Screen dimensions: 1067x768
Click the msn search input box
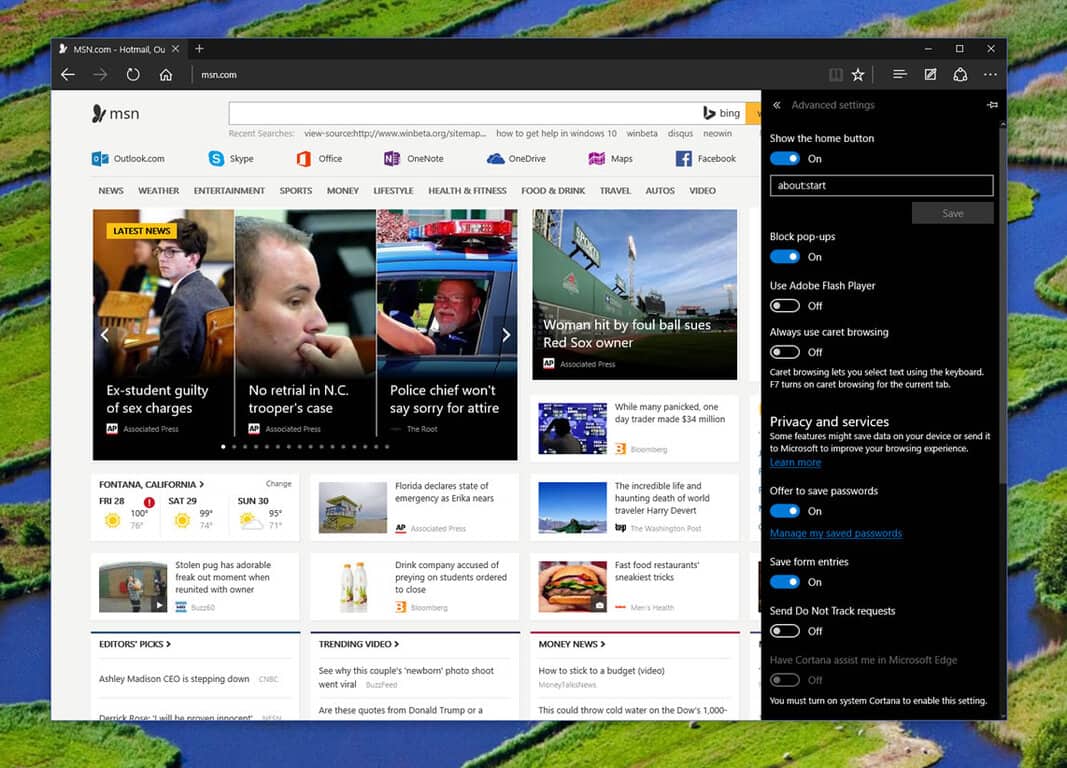pos(464,113)
